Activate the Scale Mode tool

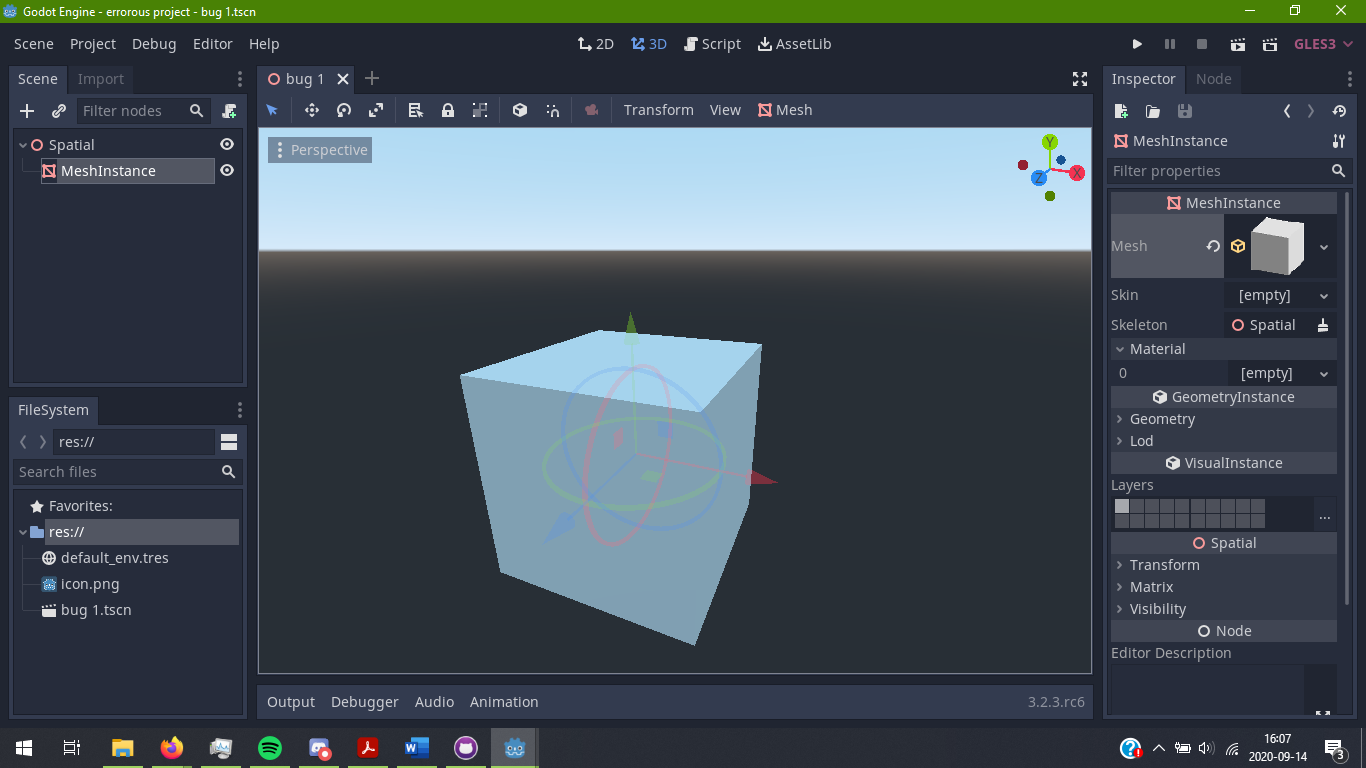tap(376, 110)
